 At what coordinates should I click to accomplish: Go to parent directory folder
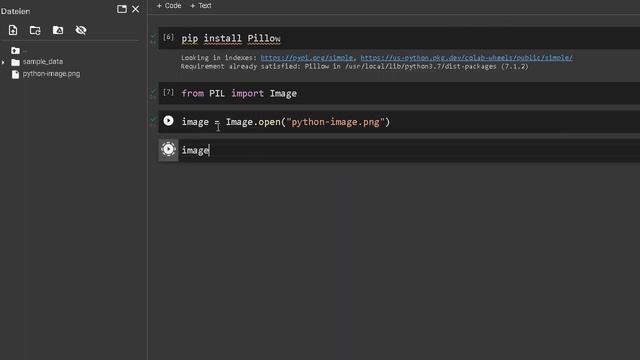tap(18, 51)
